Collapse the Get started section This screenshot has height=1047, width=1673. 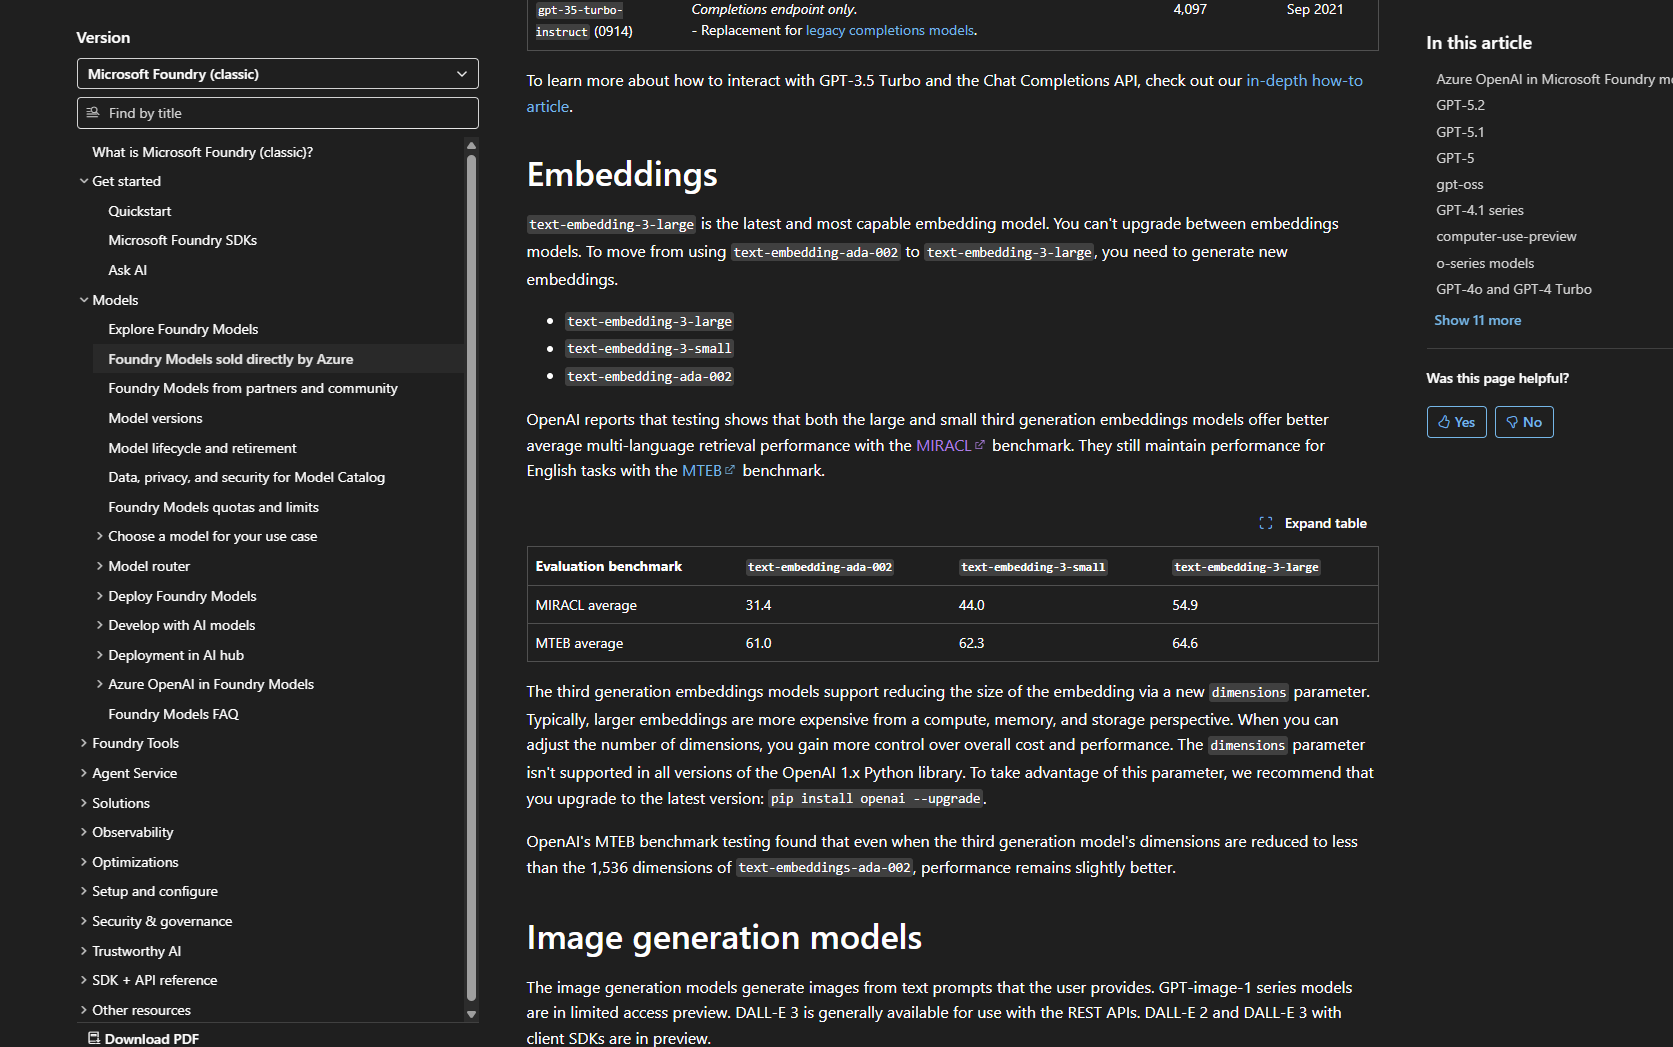(x=84, y=181)
